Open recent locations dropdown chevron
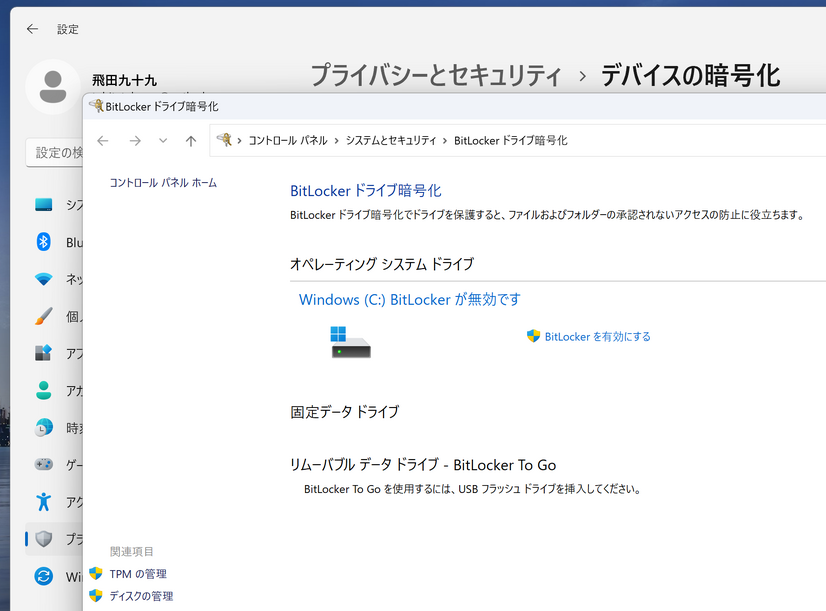Screen dimensions: 826x611 click(x=163, y=141)
